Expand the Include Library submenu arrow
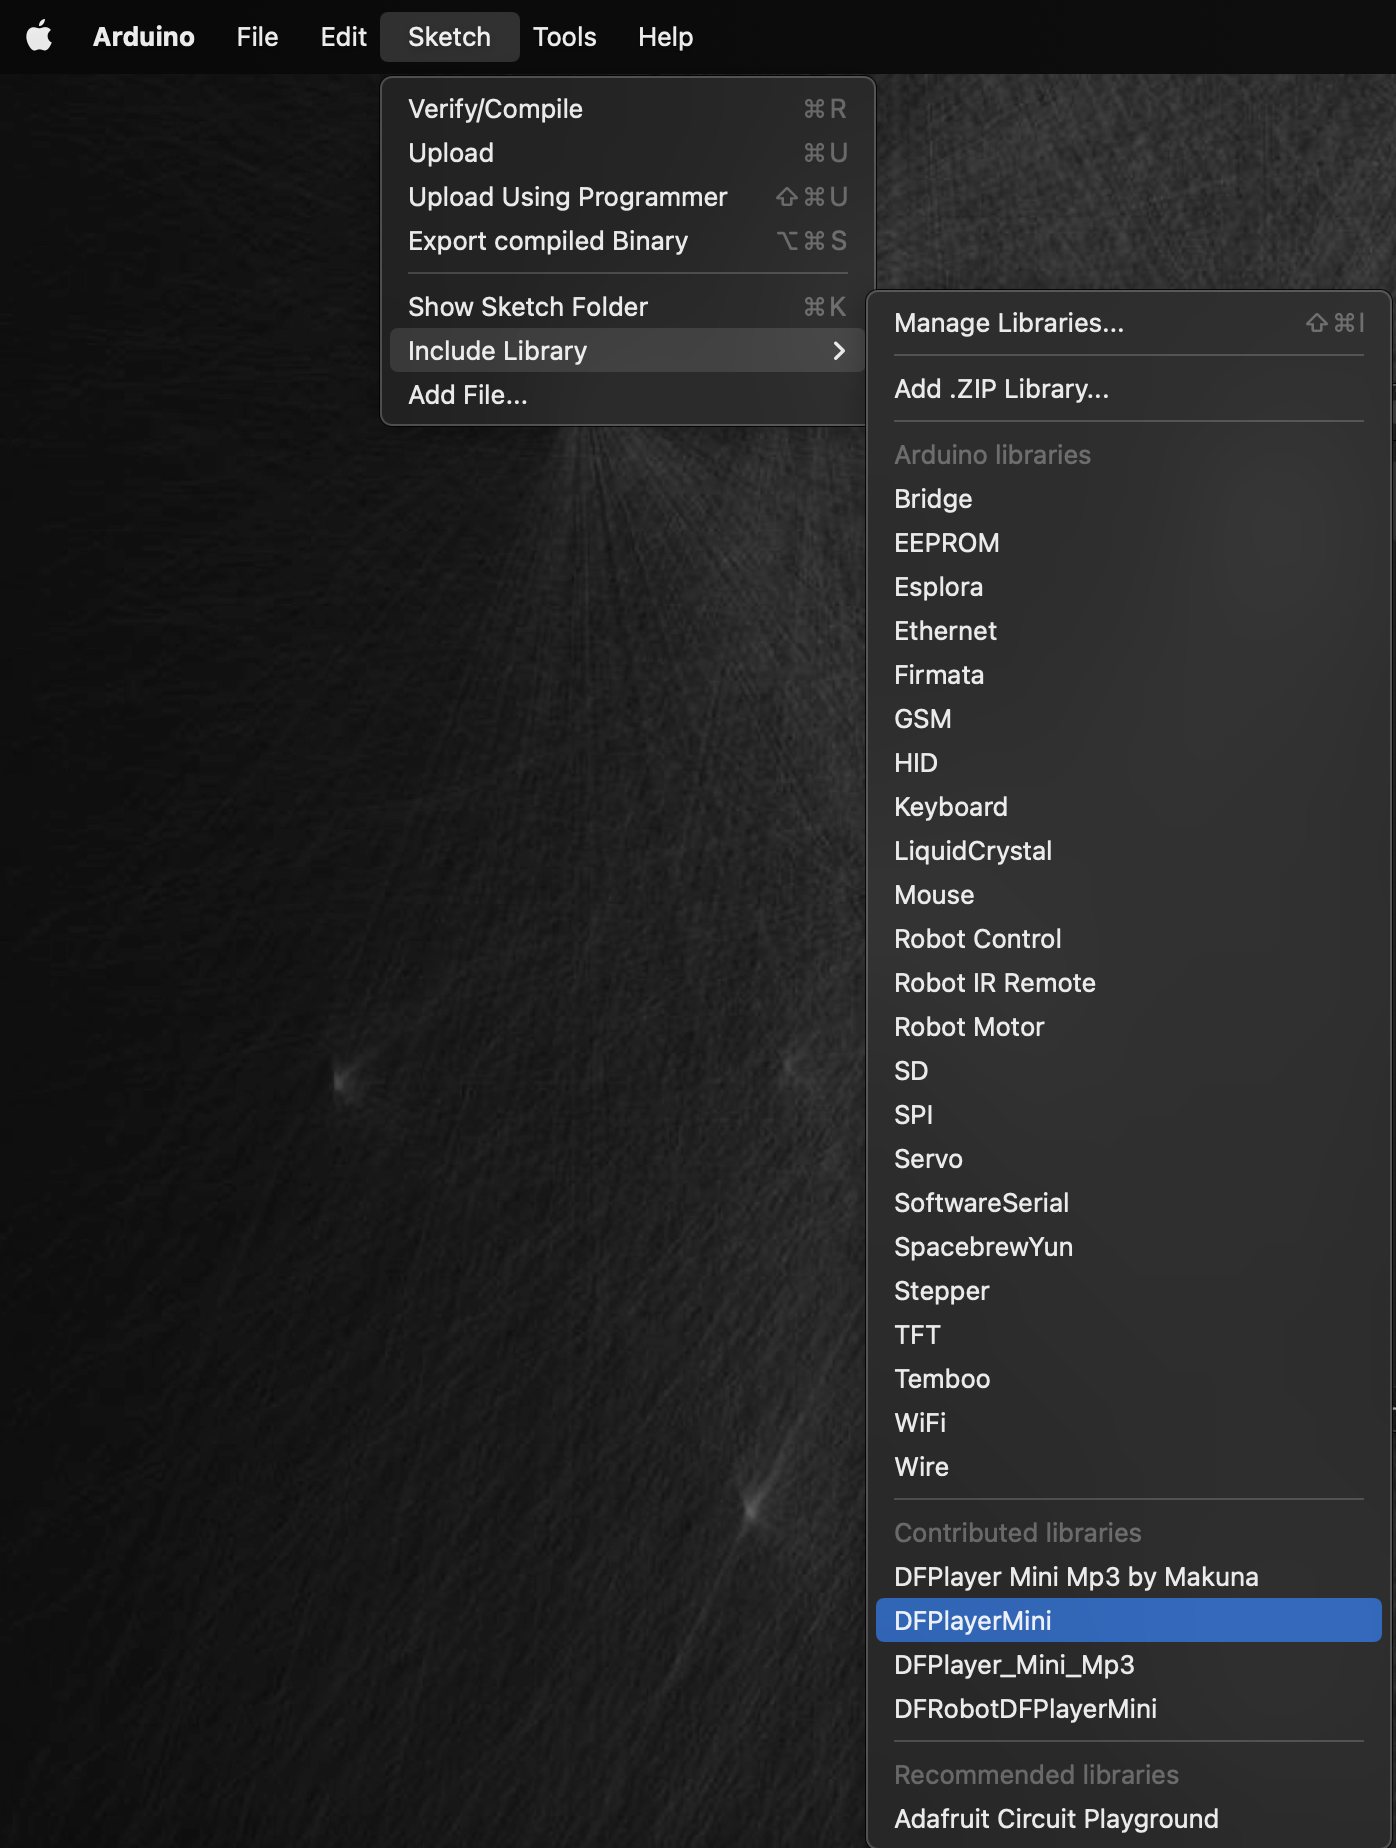This screenshot has height=1848, width=1396. click(x=839, y=351)
